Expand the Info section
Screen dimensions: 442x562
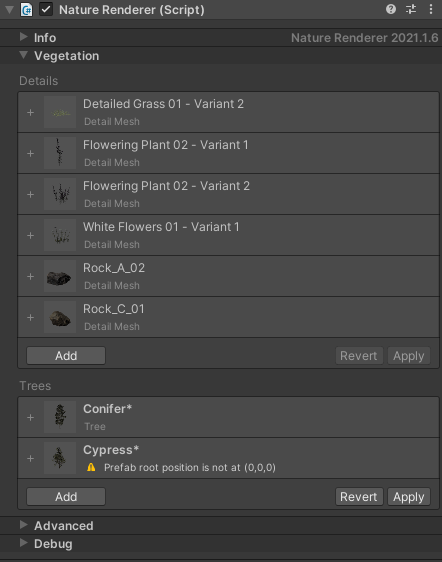24,37
